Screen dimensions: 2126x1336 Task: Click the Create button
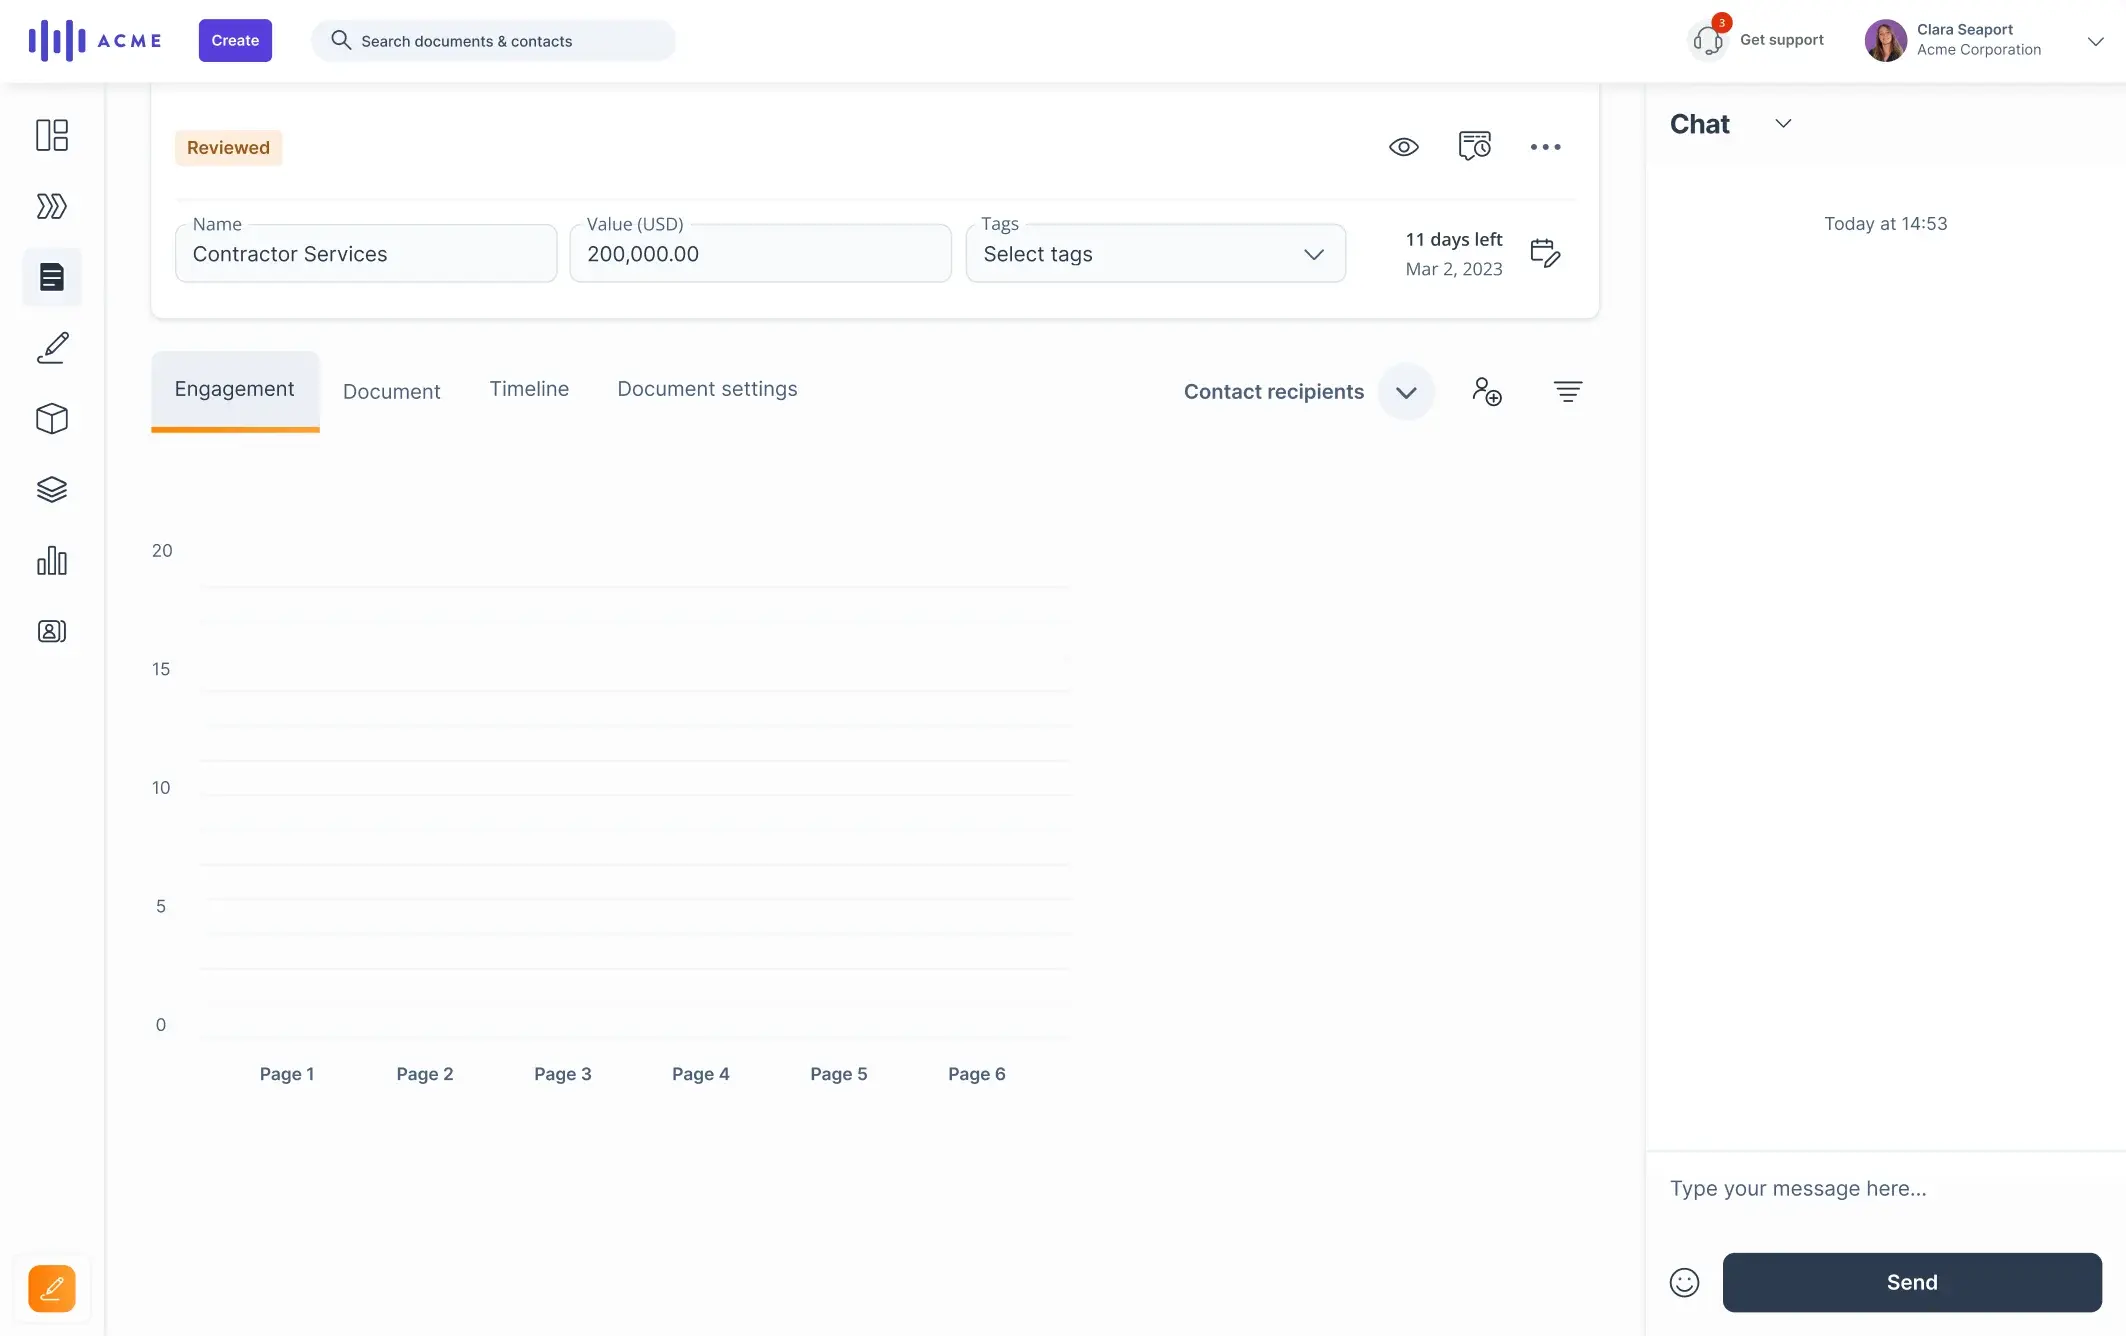pos(234,40)
